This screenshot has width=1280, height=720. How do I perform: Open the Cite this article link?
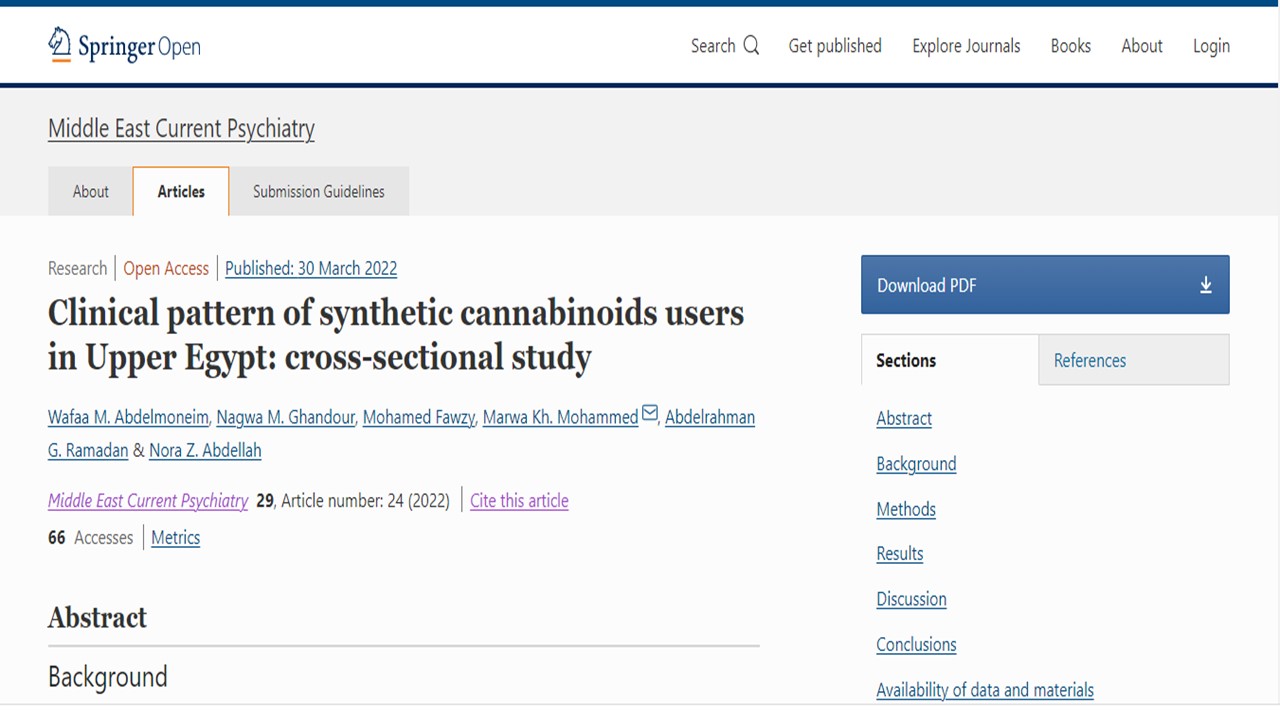(519, 500)
